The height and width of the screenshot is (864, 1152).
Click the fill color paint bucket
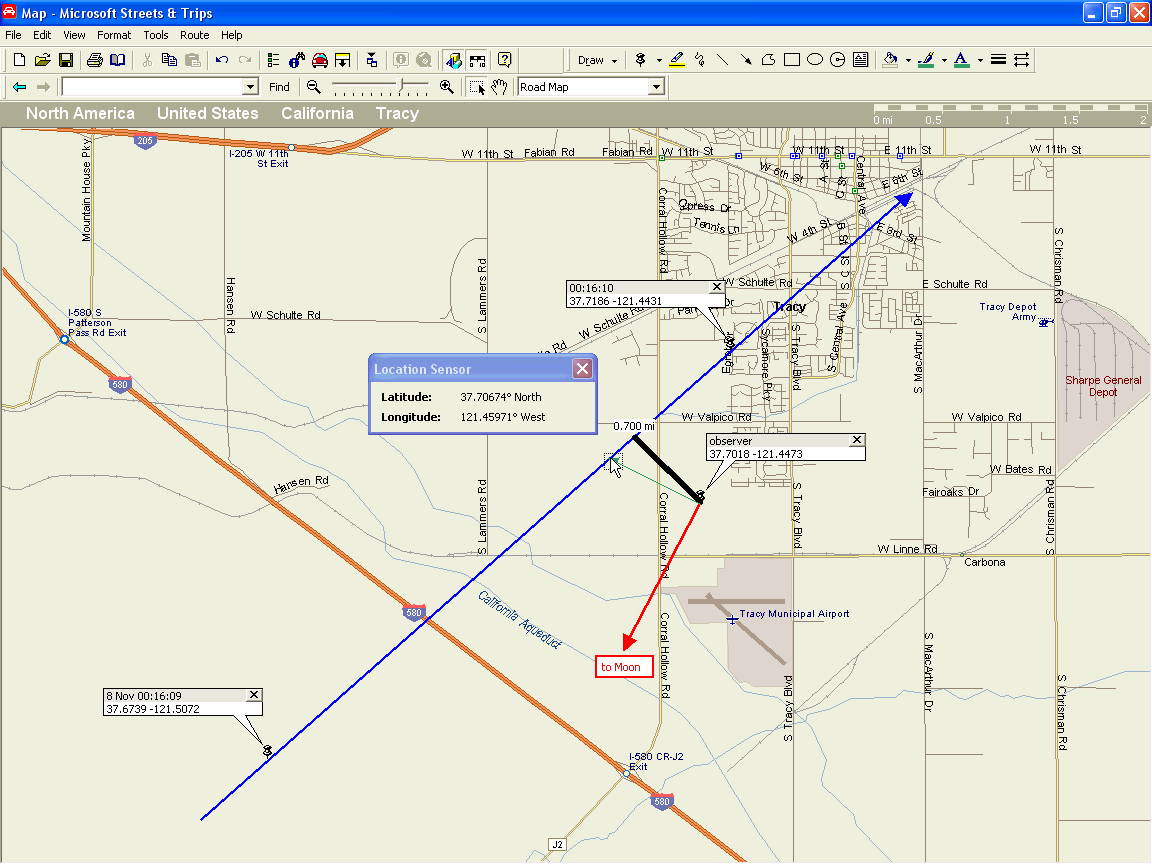point(890,60)
